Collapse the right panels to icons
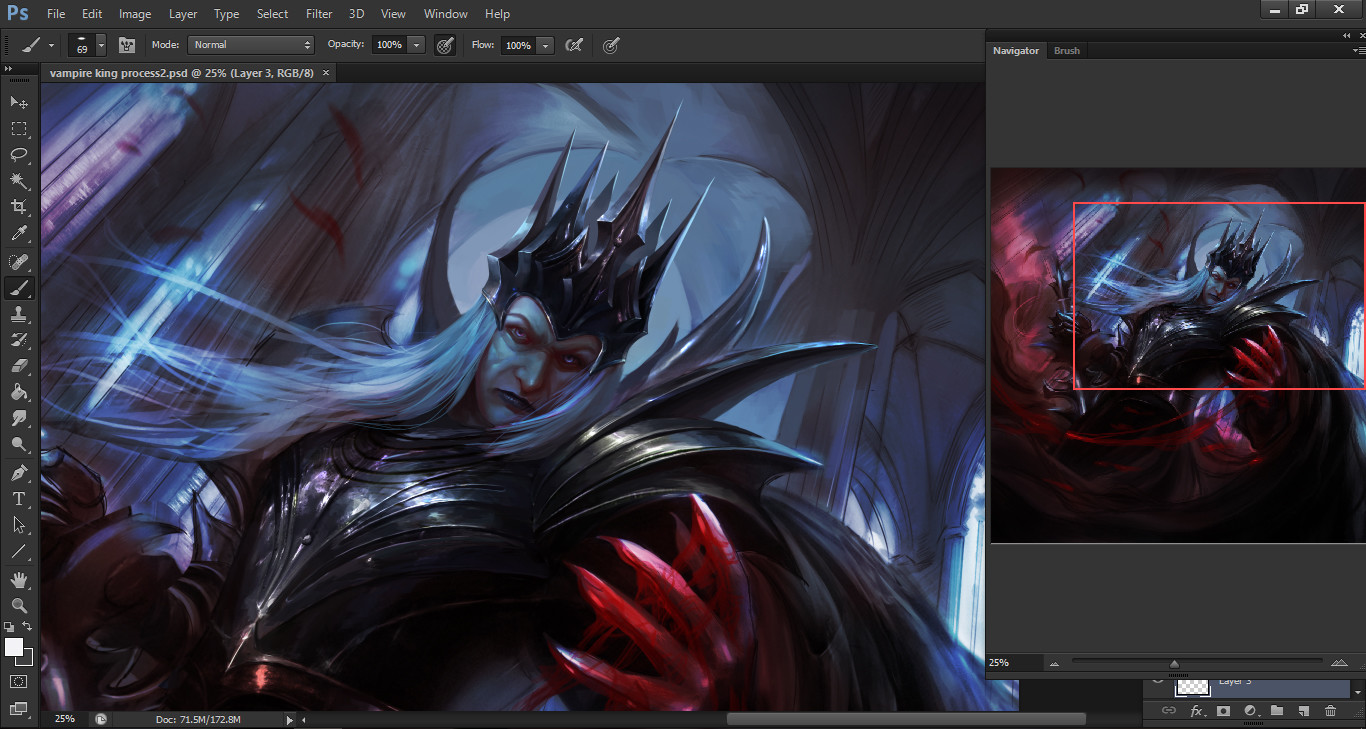The width and height of the screenshot is (1366, 729). [1347, 36]
